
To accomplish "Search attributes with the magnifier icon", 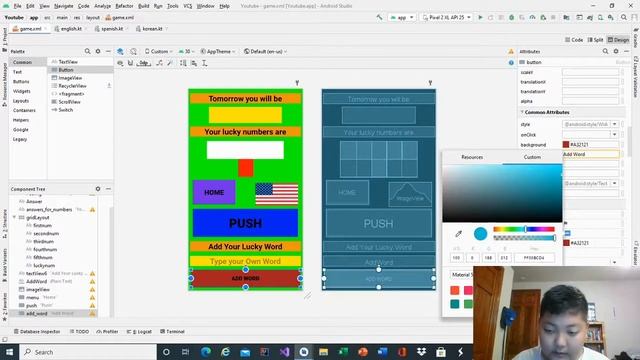I will [x=605, y=51].
